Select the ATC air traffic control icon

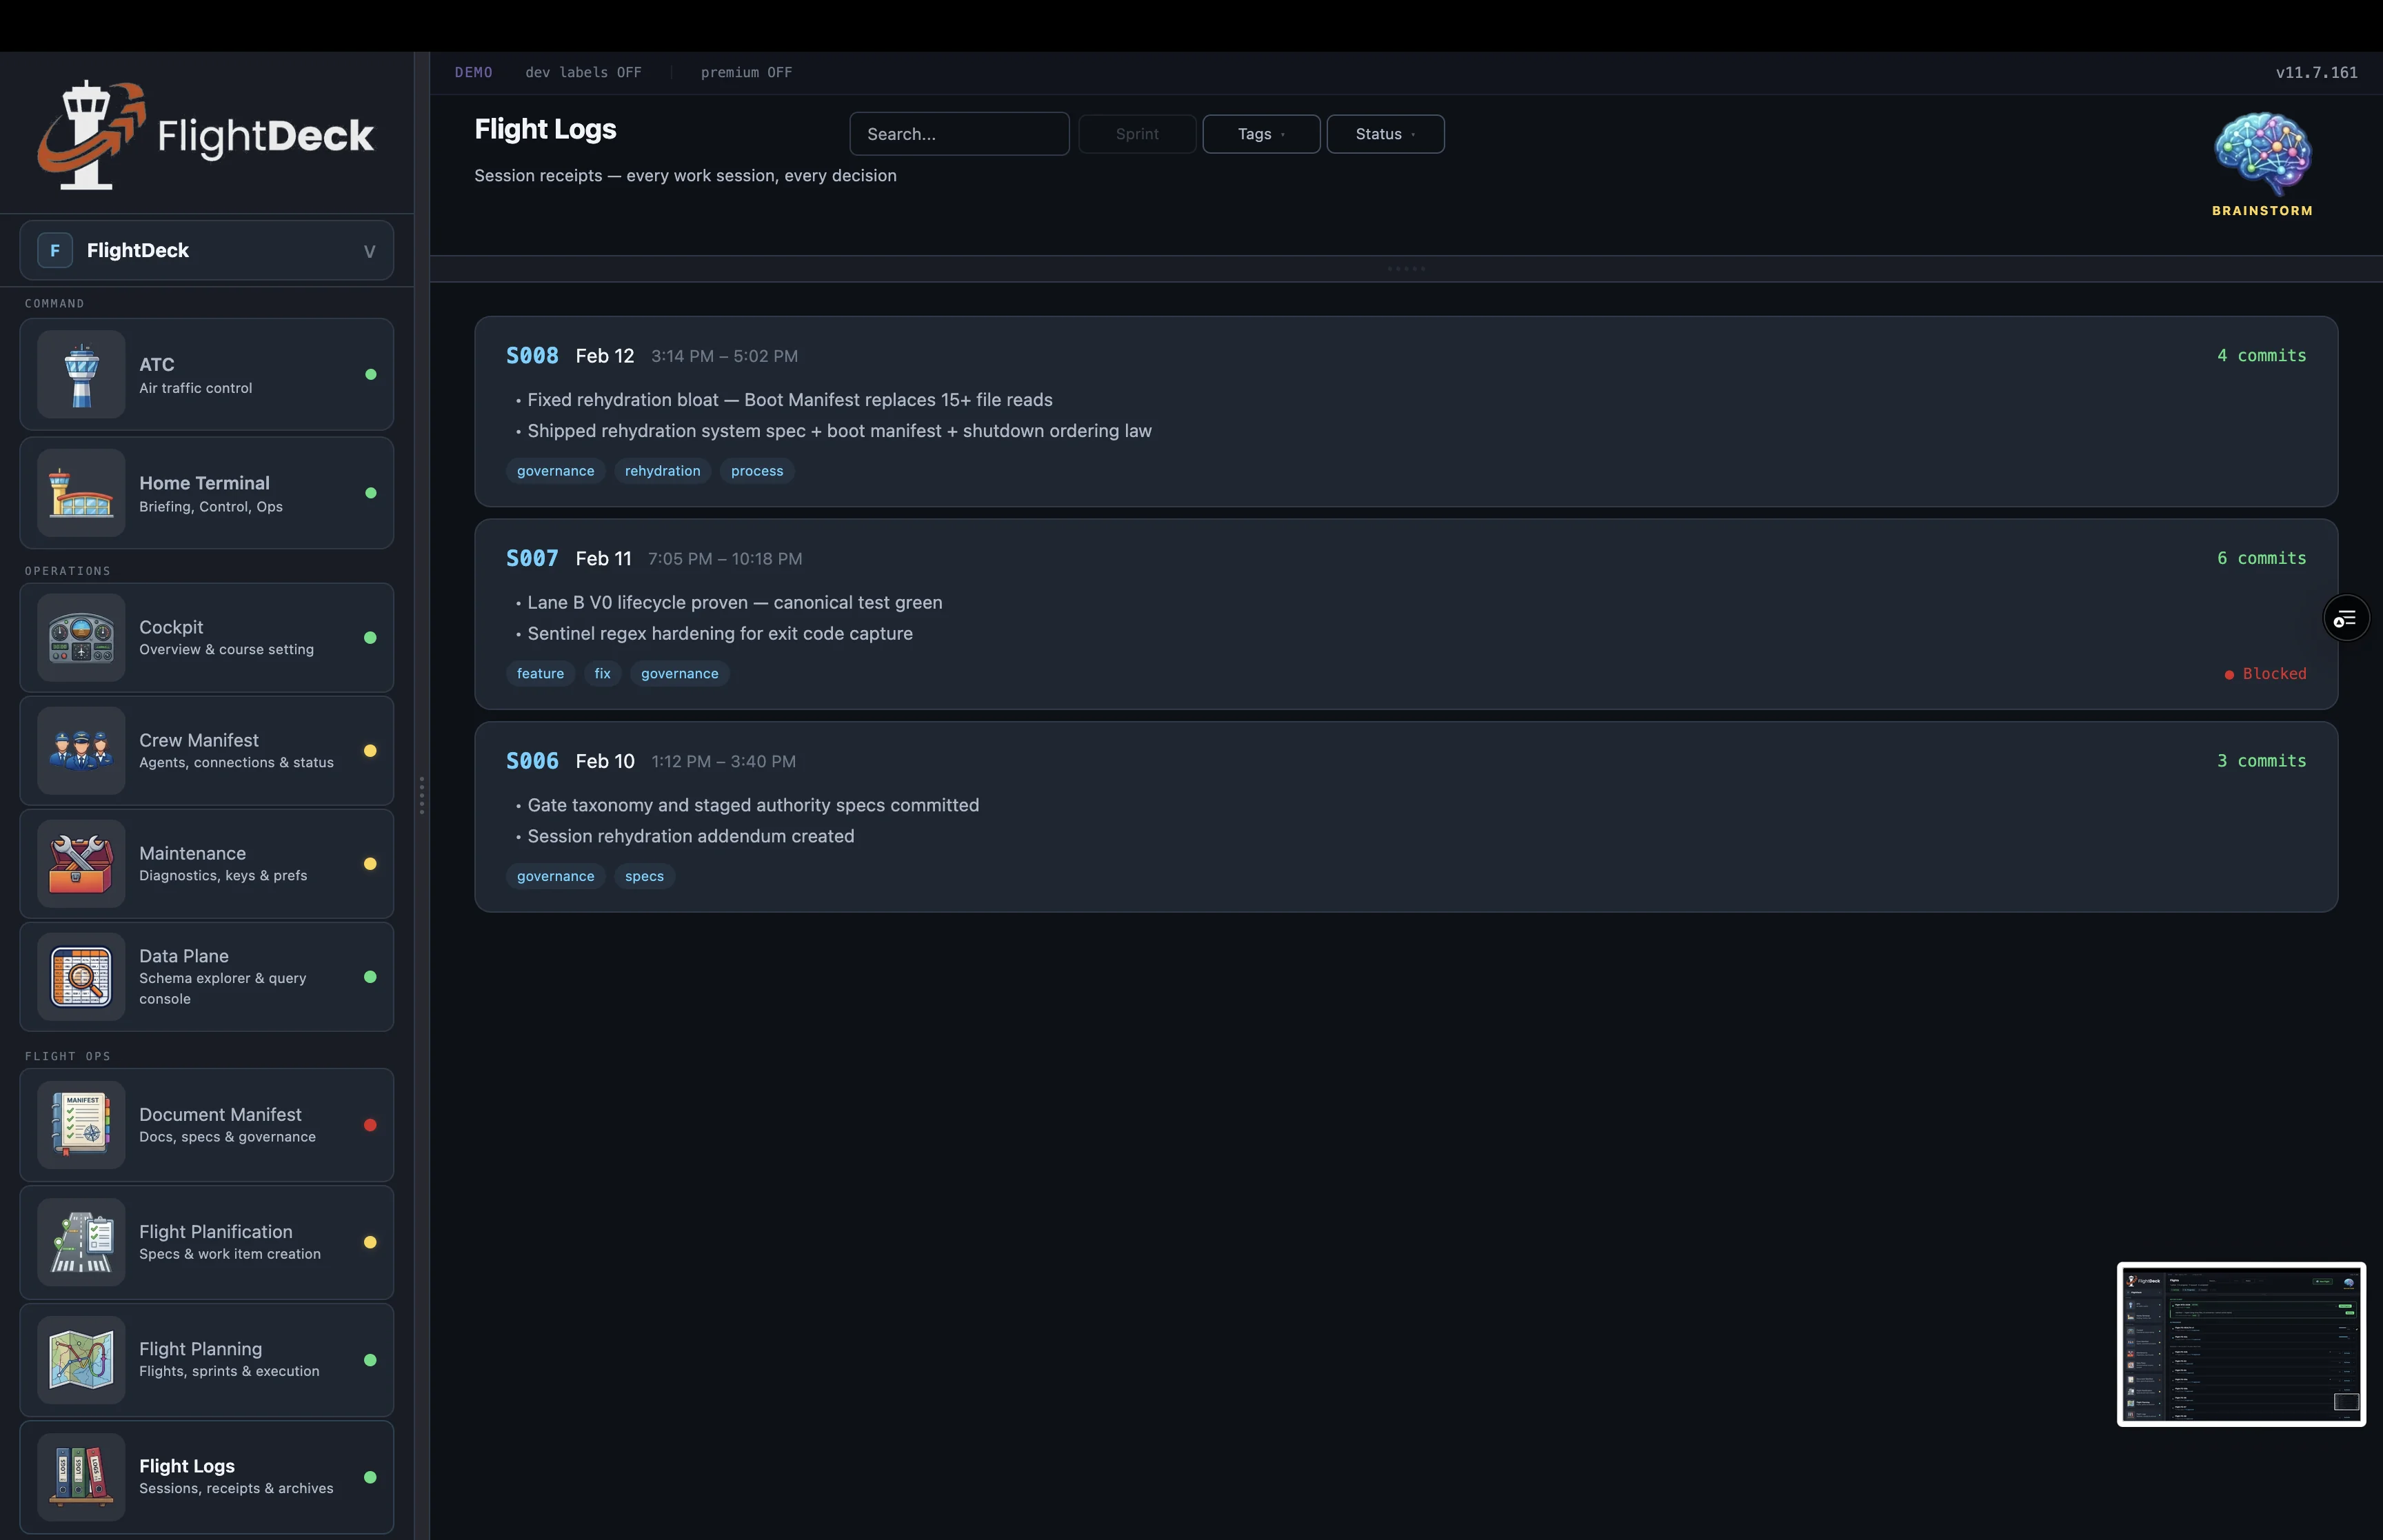(x=80, y=374)
